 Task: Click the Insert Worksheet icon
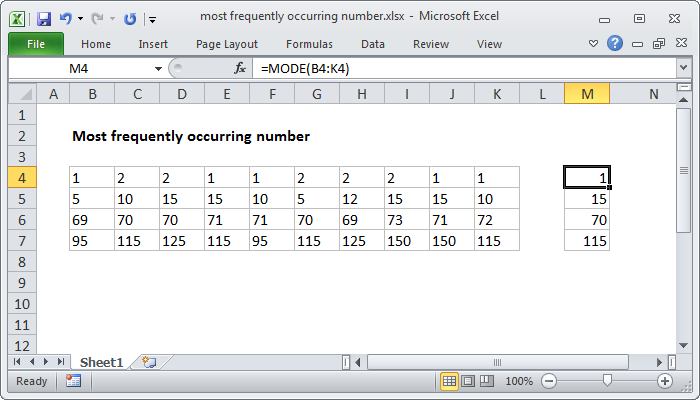coord(149,362)
